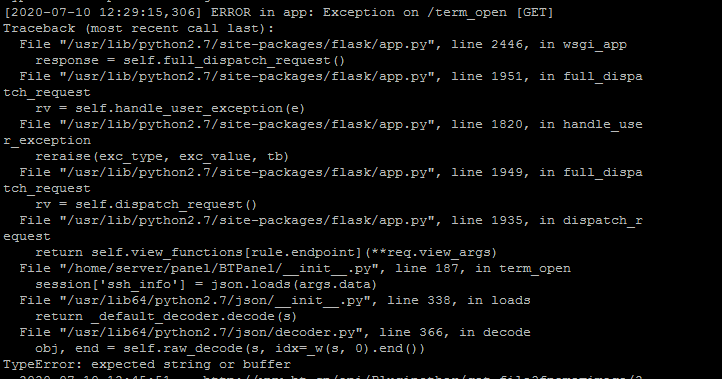Click 'line 1949' in the traceback

[x=487, y=173]
